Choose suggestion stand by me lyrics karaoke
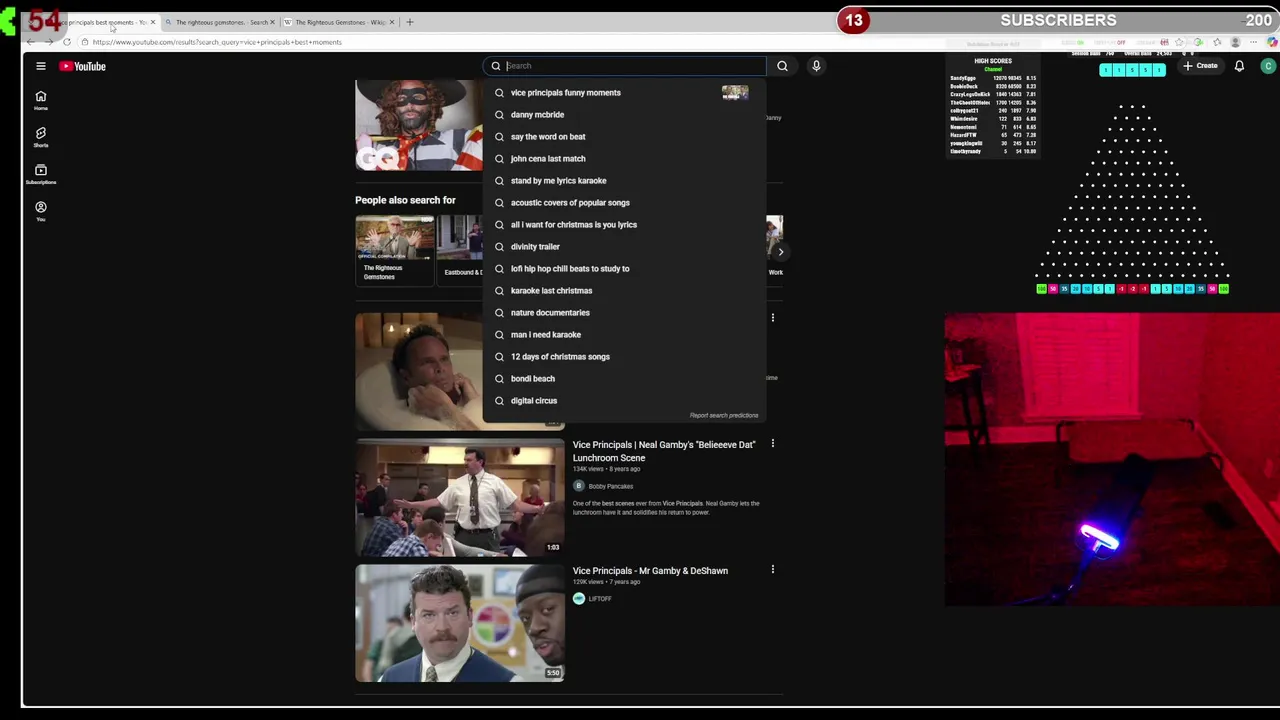 (x=625, y=180)
